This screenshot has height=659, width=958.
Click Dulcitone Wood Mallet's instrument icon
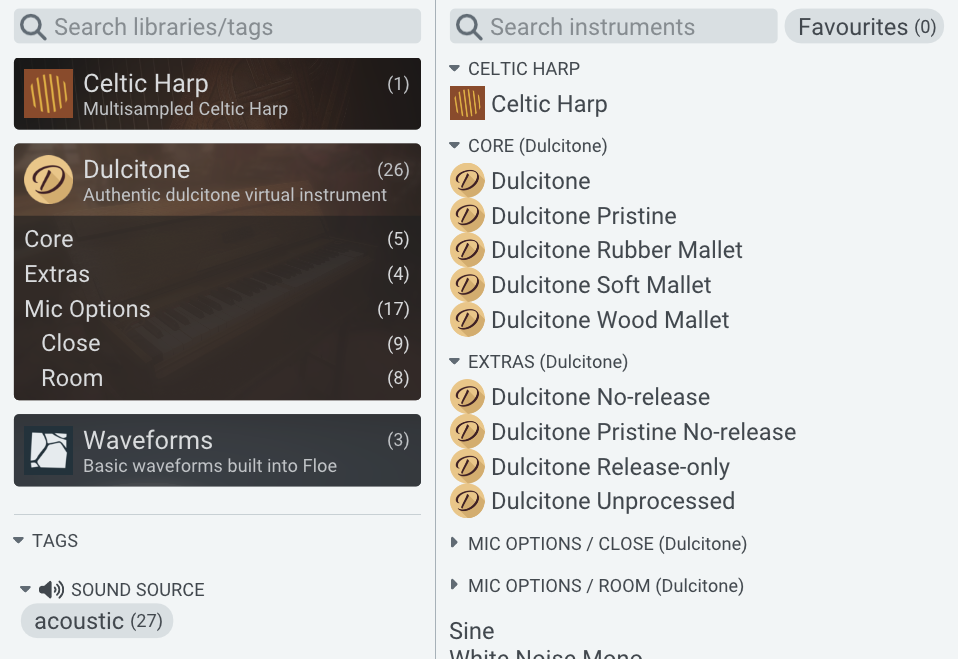tap(467, 320)
